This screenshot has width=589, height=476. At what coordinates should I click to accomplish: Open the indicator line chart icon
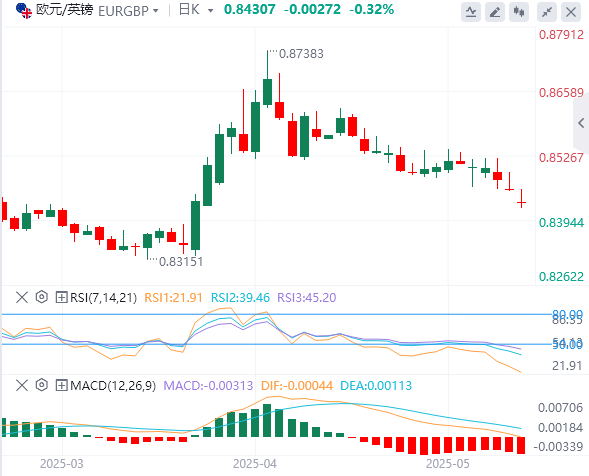[471, 12]
